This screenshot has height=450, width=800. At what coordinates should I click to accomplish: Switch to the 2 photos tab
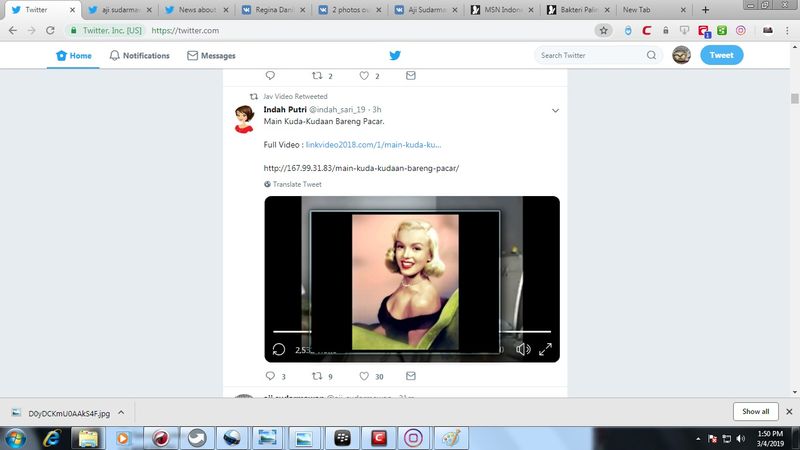(x=349, y=10)
